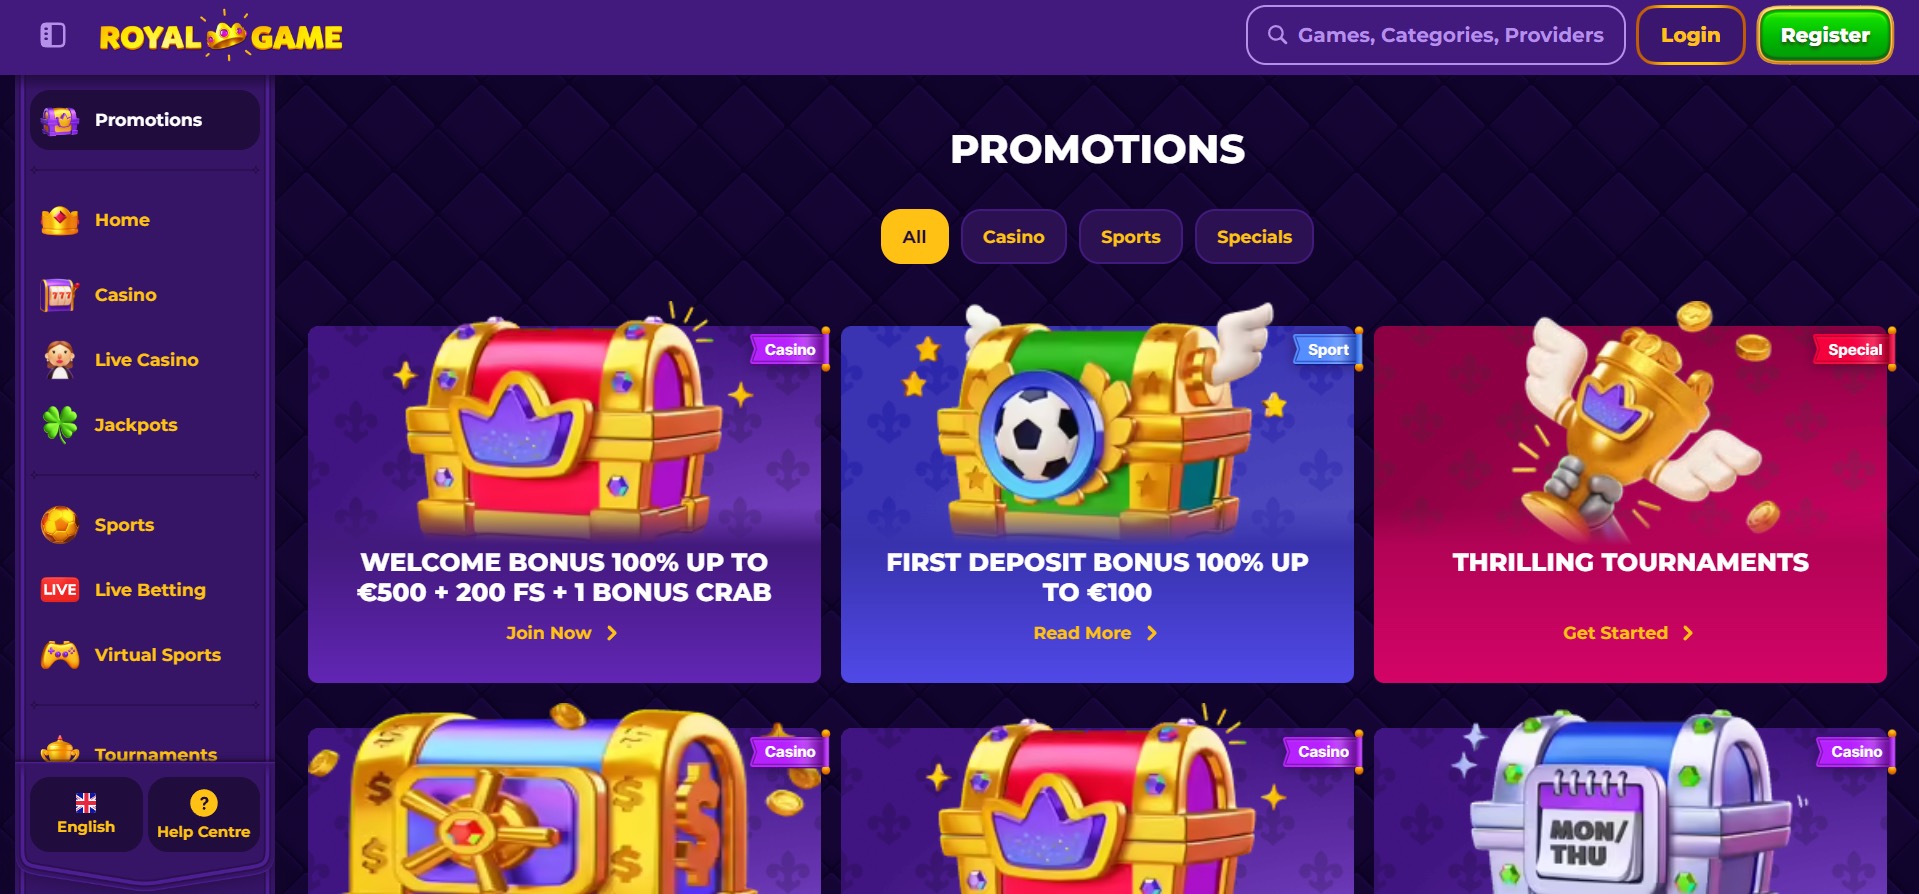Image resolution: width=1919 pixels, height=894 pixels.
Task: Select the Specials filter tab
Action: coord(1254,237)
